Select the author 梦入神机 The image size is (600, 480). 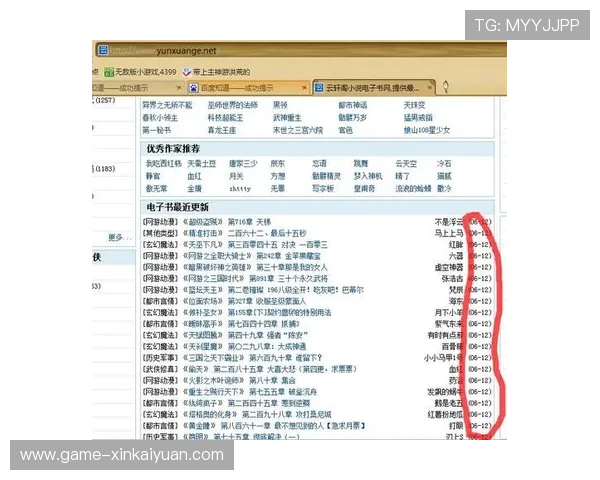tap(368, 176)
